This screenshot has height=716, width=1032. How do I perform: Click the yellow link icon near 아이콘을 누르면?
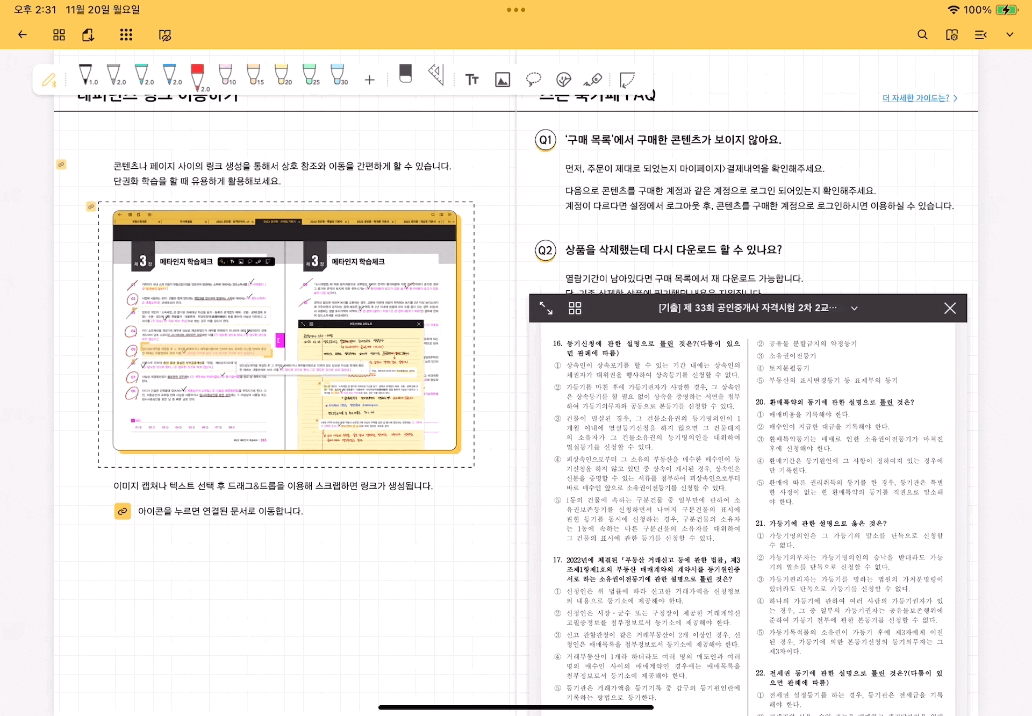[x=122, y=511]
